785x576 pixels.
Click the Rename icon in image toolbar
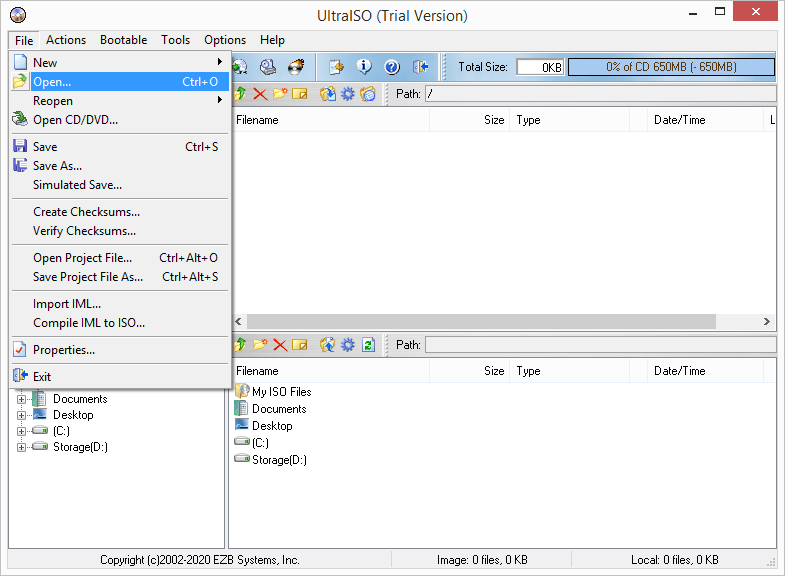click(x=299, y=94)
